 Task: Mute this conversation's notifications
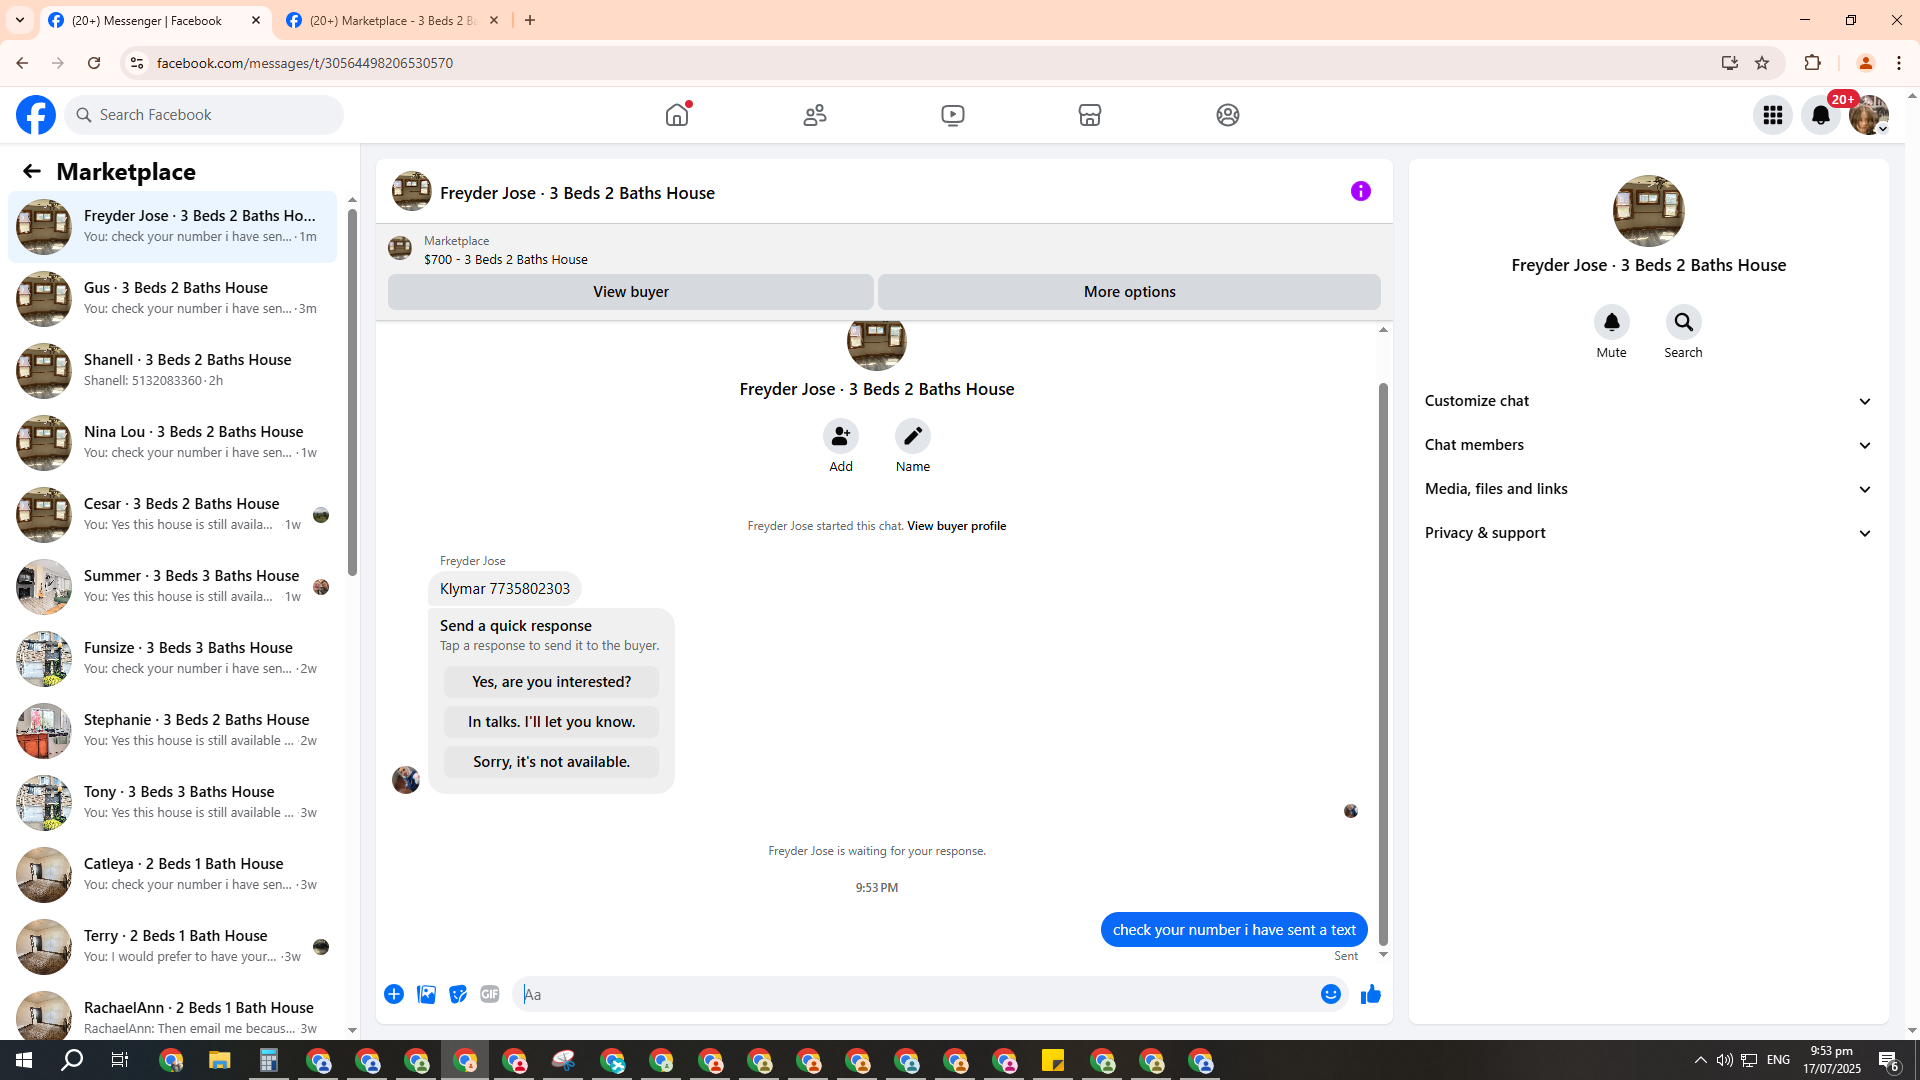[1612, 322]
